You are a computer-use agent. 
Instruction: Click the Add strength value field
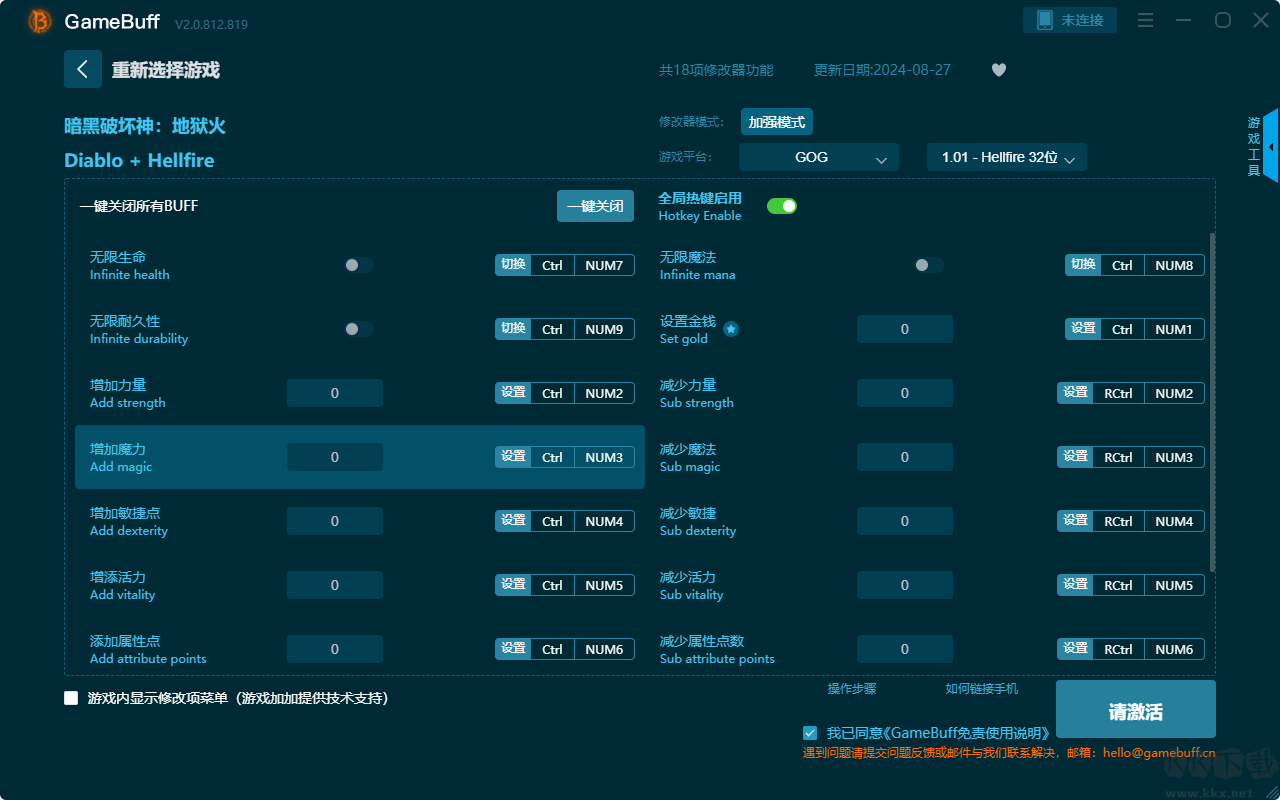coord(335,393)
